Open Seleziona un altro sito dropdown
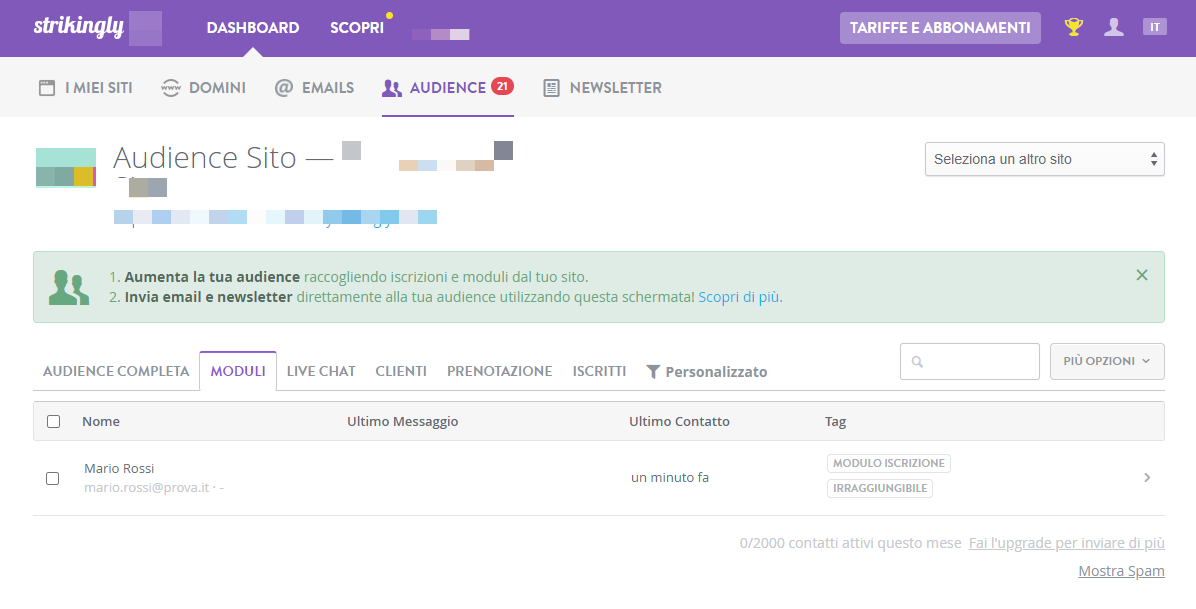 (1044, 160)
